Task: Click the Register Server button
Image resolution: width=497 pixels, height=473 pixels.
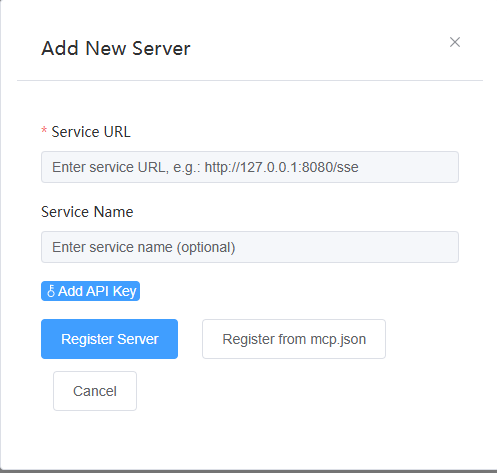Action: [x=109, y=339]
